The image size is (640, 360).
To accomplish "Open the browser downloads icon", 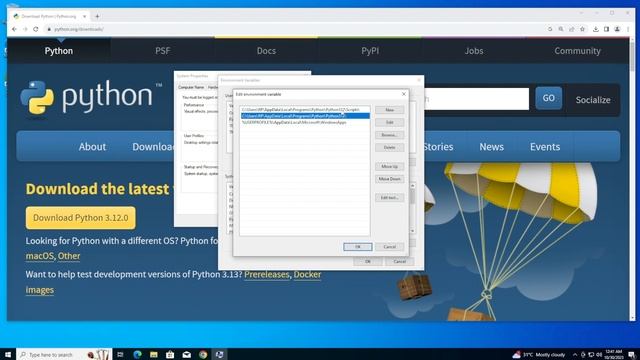I will [596, 29].
